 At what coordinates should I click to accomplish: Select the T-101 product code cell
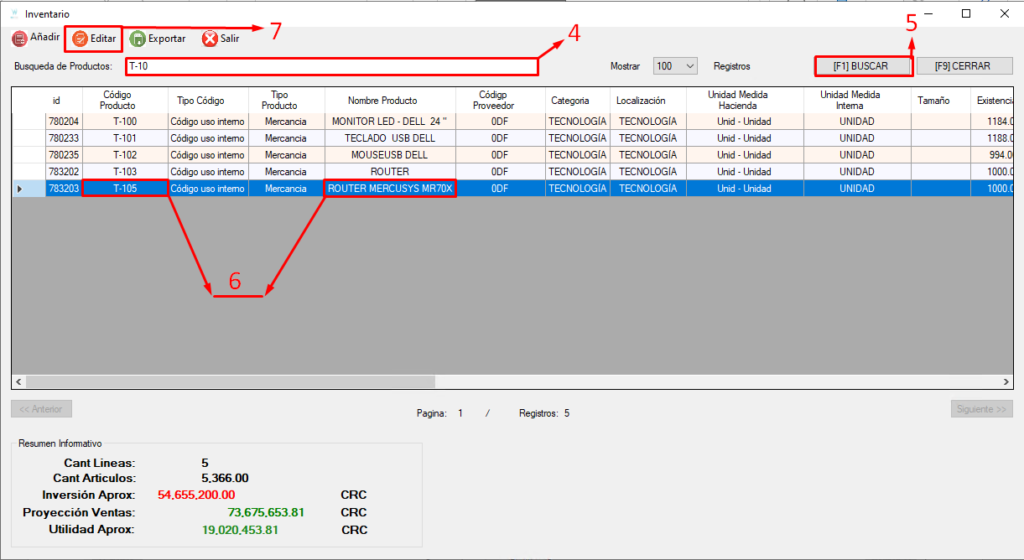tap(125, 138)
